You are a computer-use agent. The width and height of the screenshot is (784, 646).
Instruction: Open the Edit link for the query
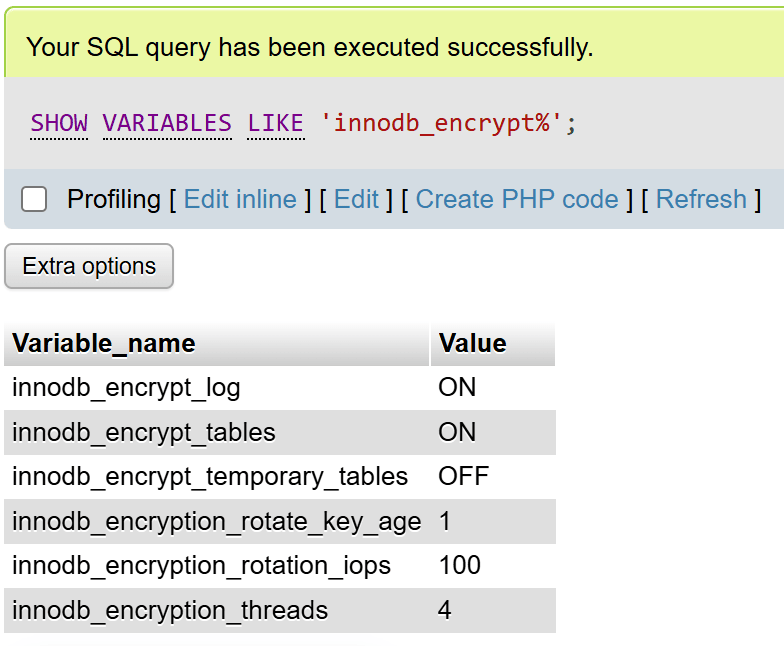356,199
